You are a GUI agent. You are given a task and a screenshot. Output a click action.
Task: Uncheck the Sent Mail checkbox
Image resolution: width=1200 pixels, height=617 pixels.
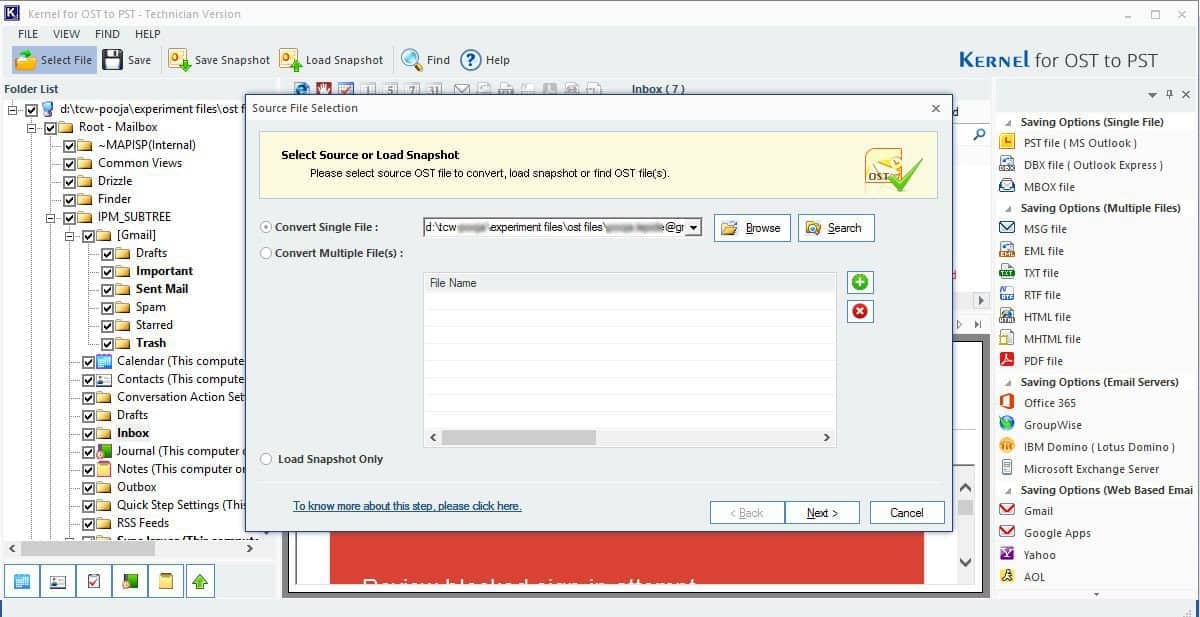[108, 290]
